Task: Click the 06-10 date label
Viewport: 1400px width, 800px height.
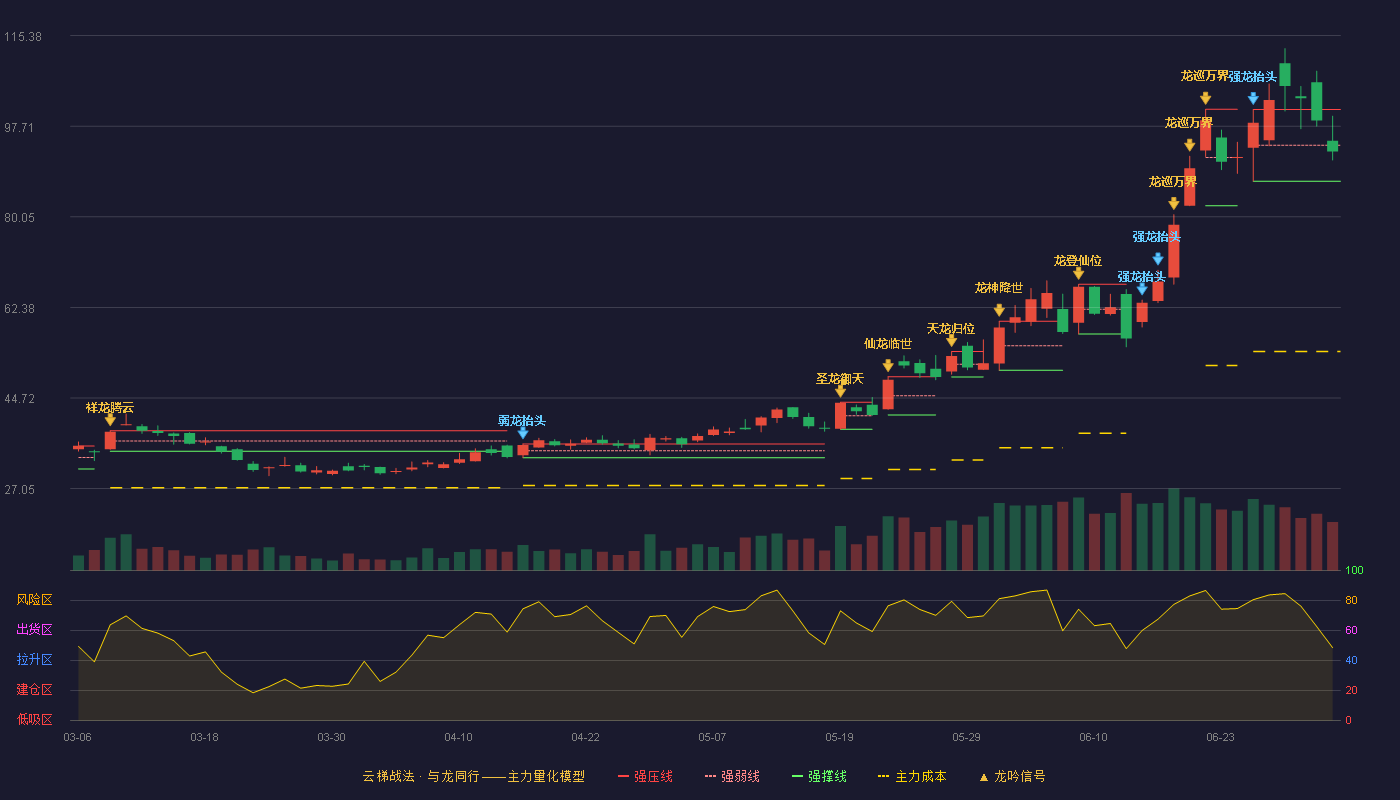Action: point(1093,737)
